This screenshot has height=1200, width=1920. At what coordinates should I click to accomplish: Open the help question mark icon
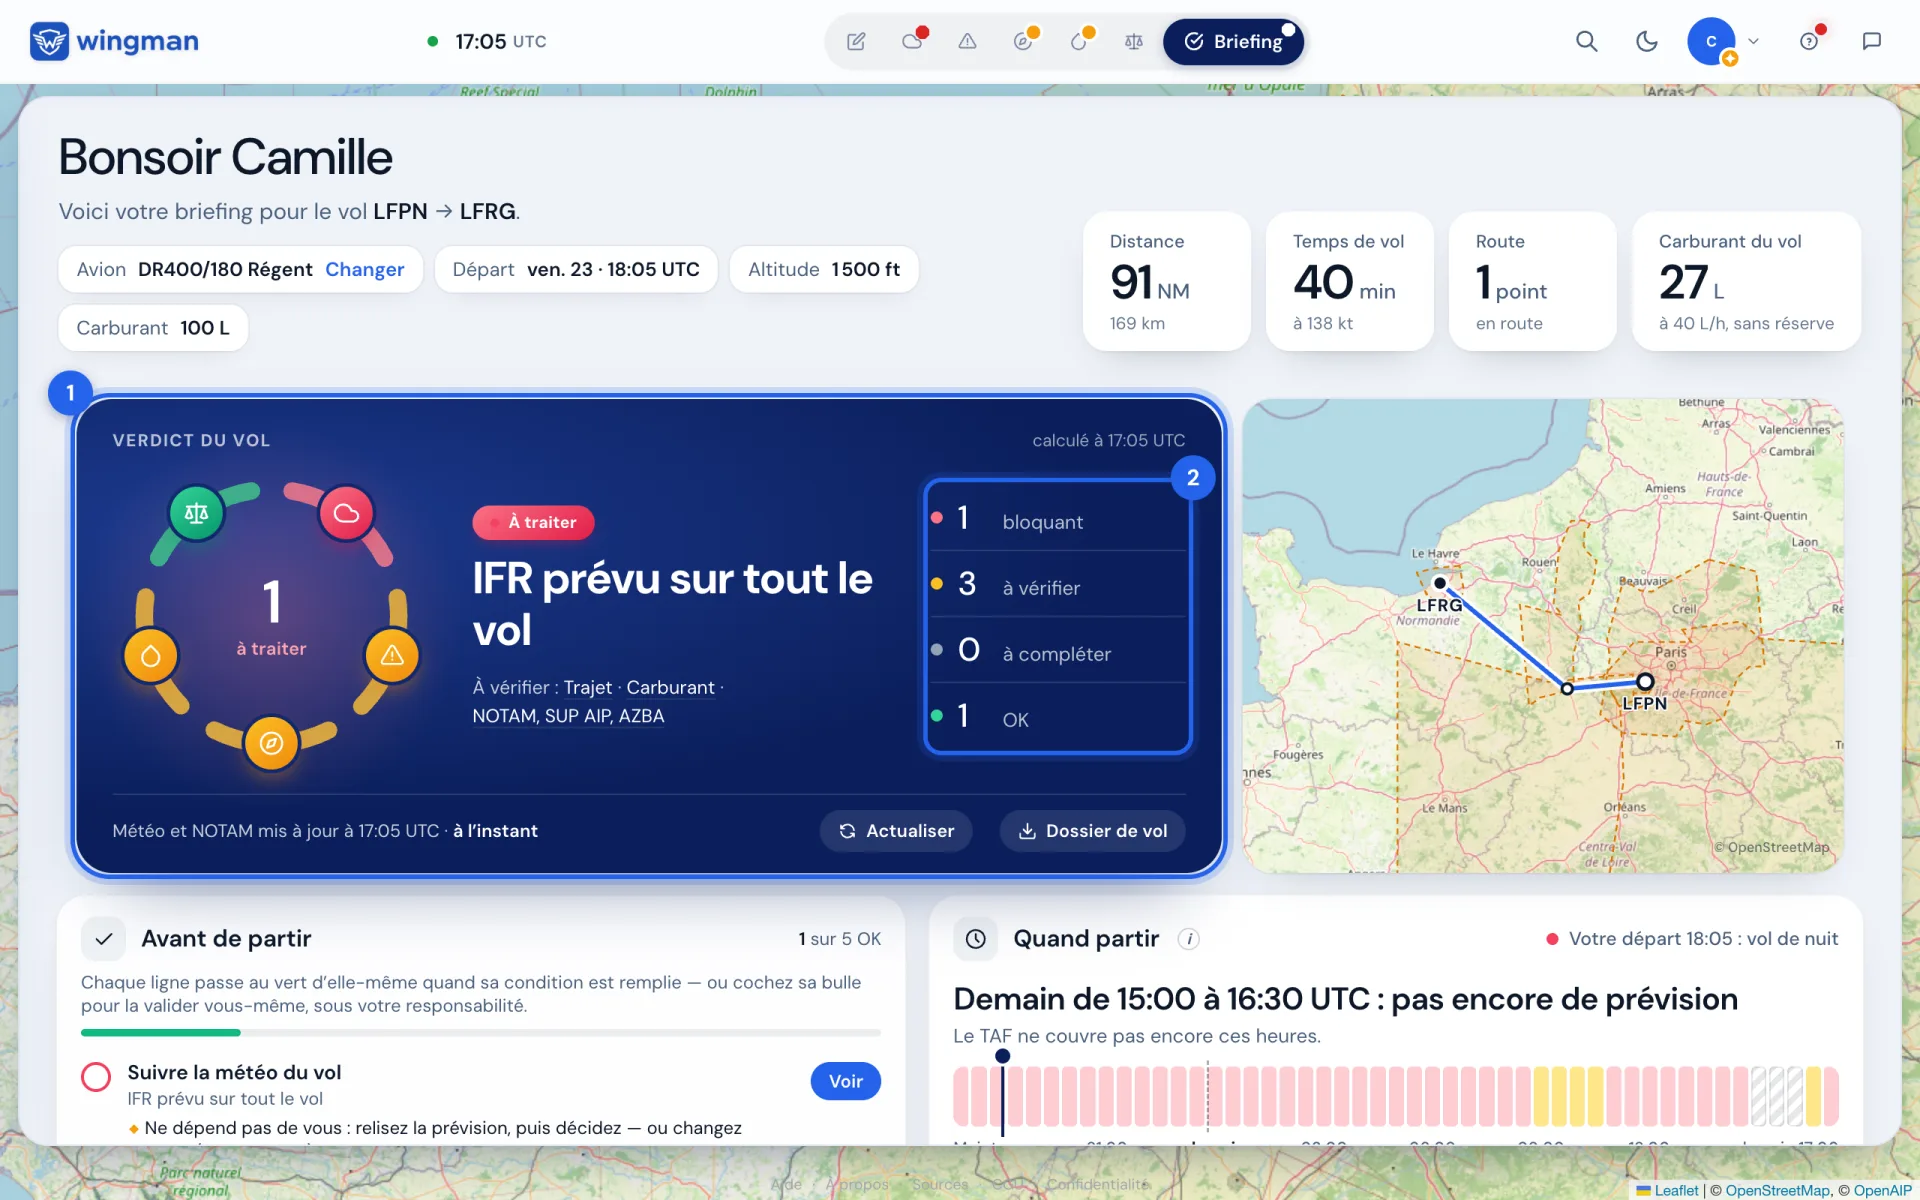pos(1809,41)
